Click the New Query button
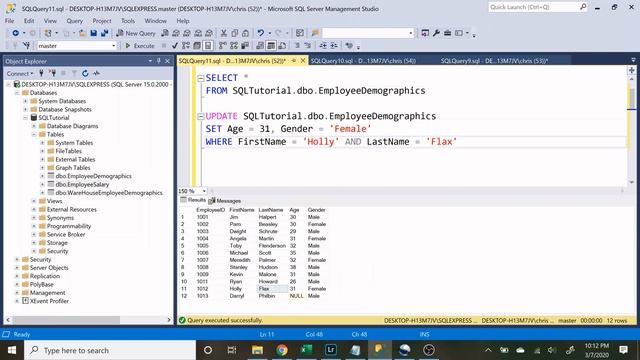The width and height of the screenshot is (640, 360). point(136,33)
